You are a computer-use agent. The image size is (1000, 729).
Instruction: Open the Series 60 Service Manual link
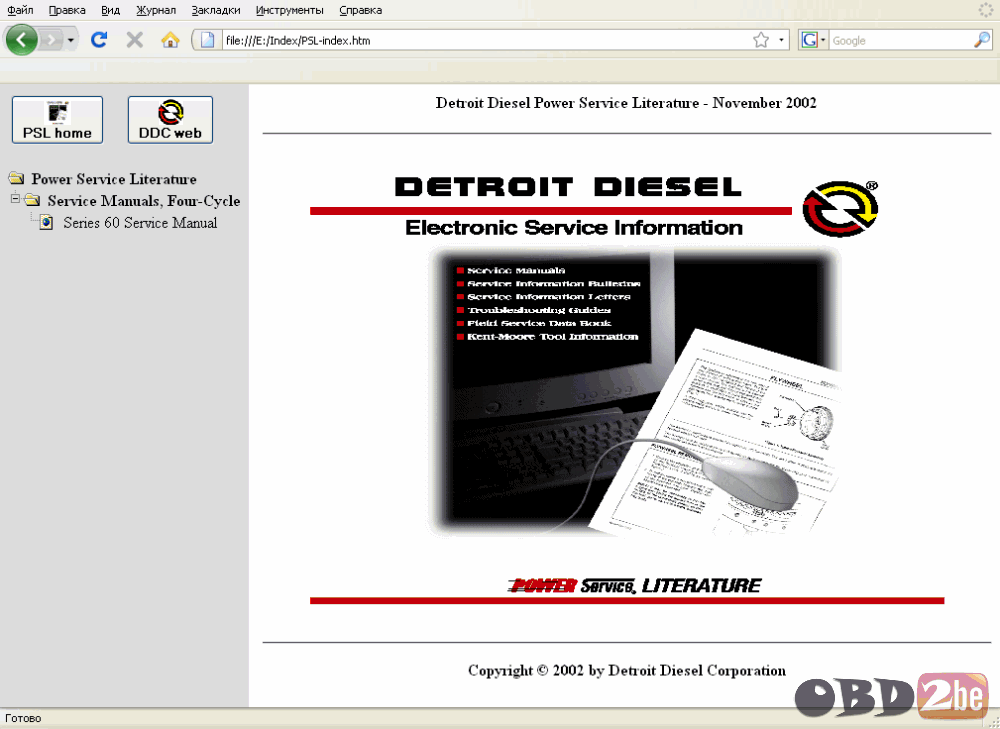click(140, 223)
